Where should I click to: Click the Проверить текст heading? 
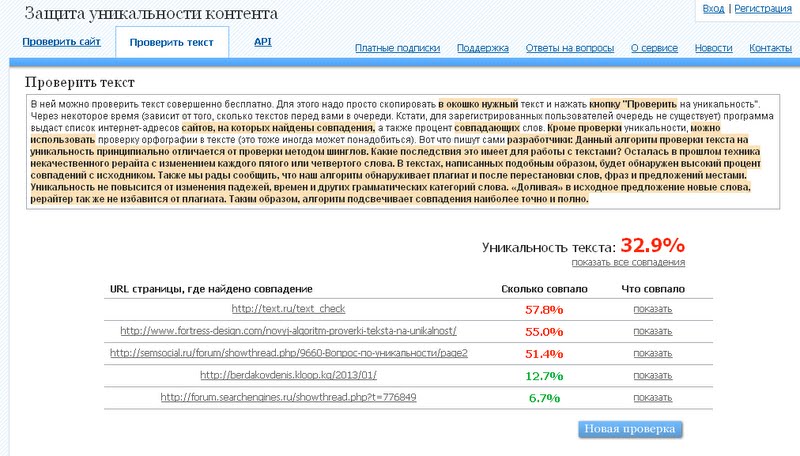click(x=80, y=82)
